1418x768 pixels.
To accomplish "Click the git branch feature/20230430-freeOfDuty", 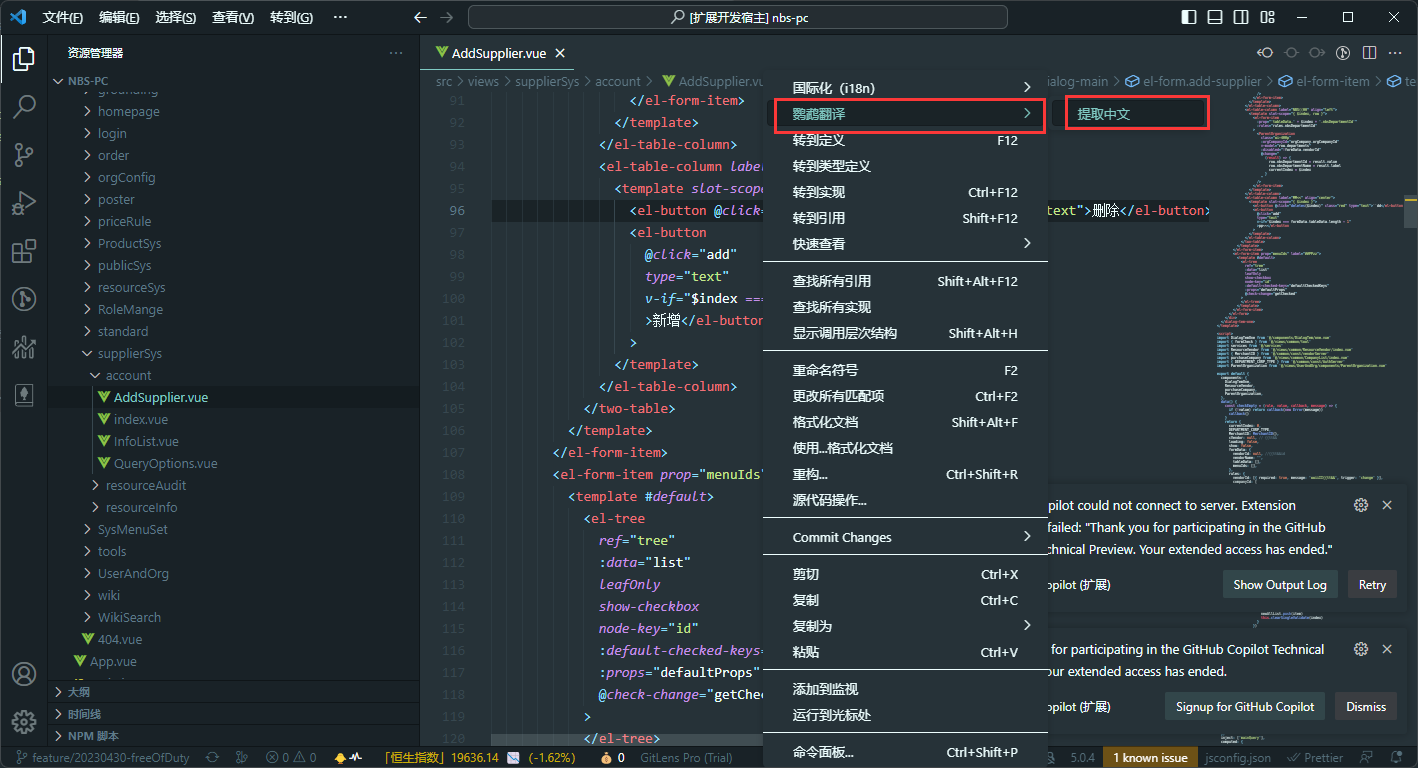I will pos(102,758).
